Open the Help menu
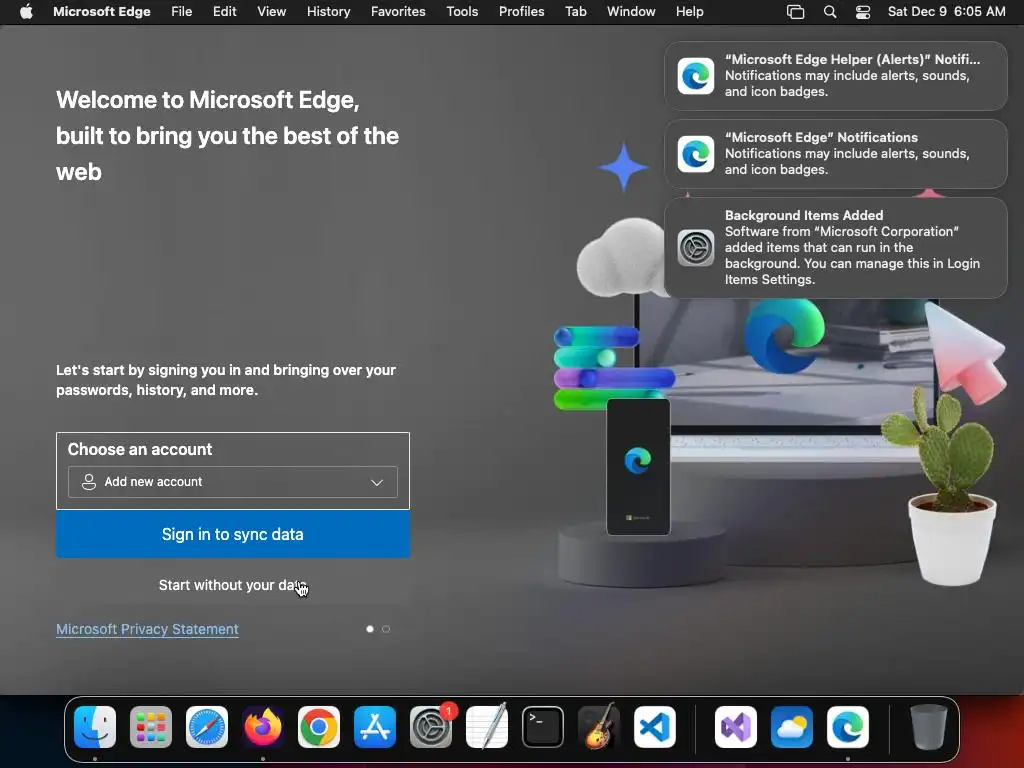This screenshot has width=1024, height=768. (x=690, y=12)
